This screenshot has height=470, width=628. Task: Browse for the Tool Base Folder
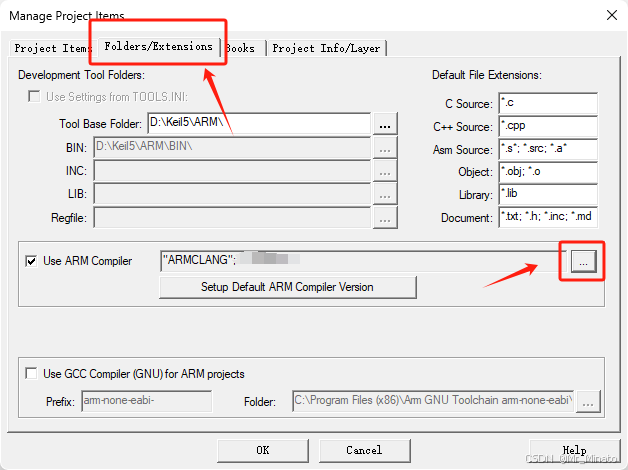click(385, 124)
